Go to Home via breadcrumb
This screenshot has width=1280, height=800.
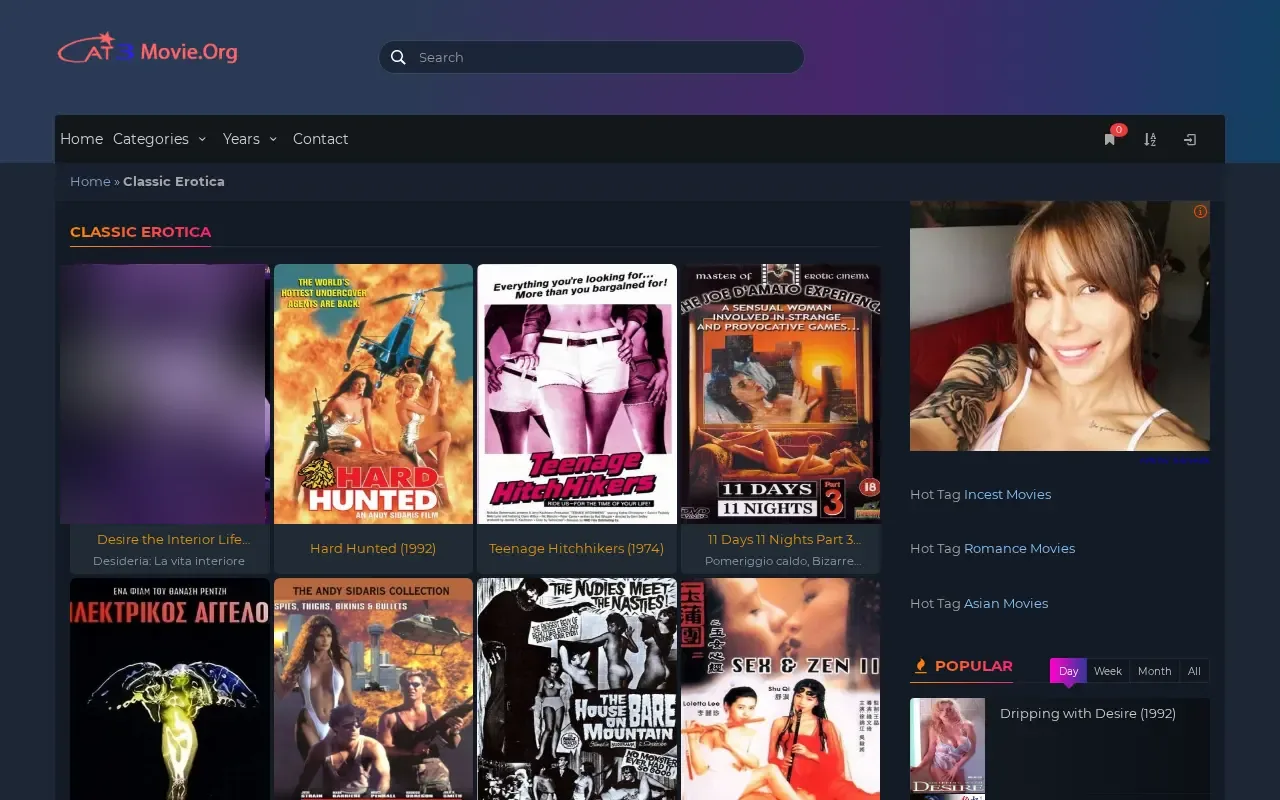(90, 181)
